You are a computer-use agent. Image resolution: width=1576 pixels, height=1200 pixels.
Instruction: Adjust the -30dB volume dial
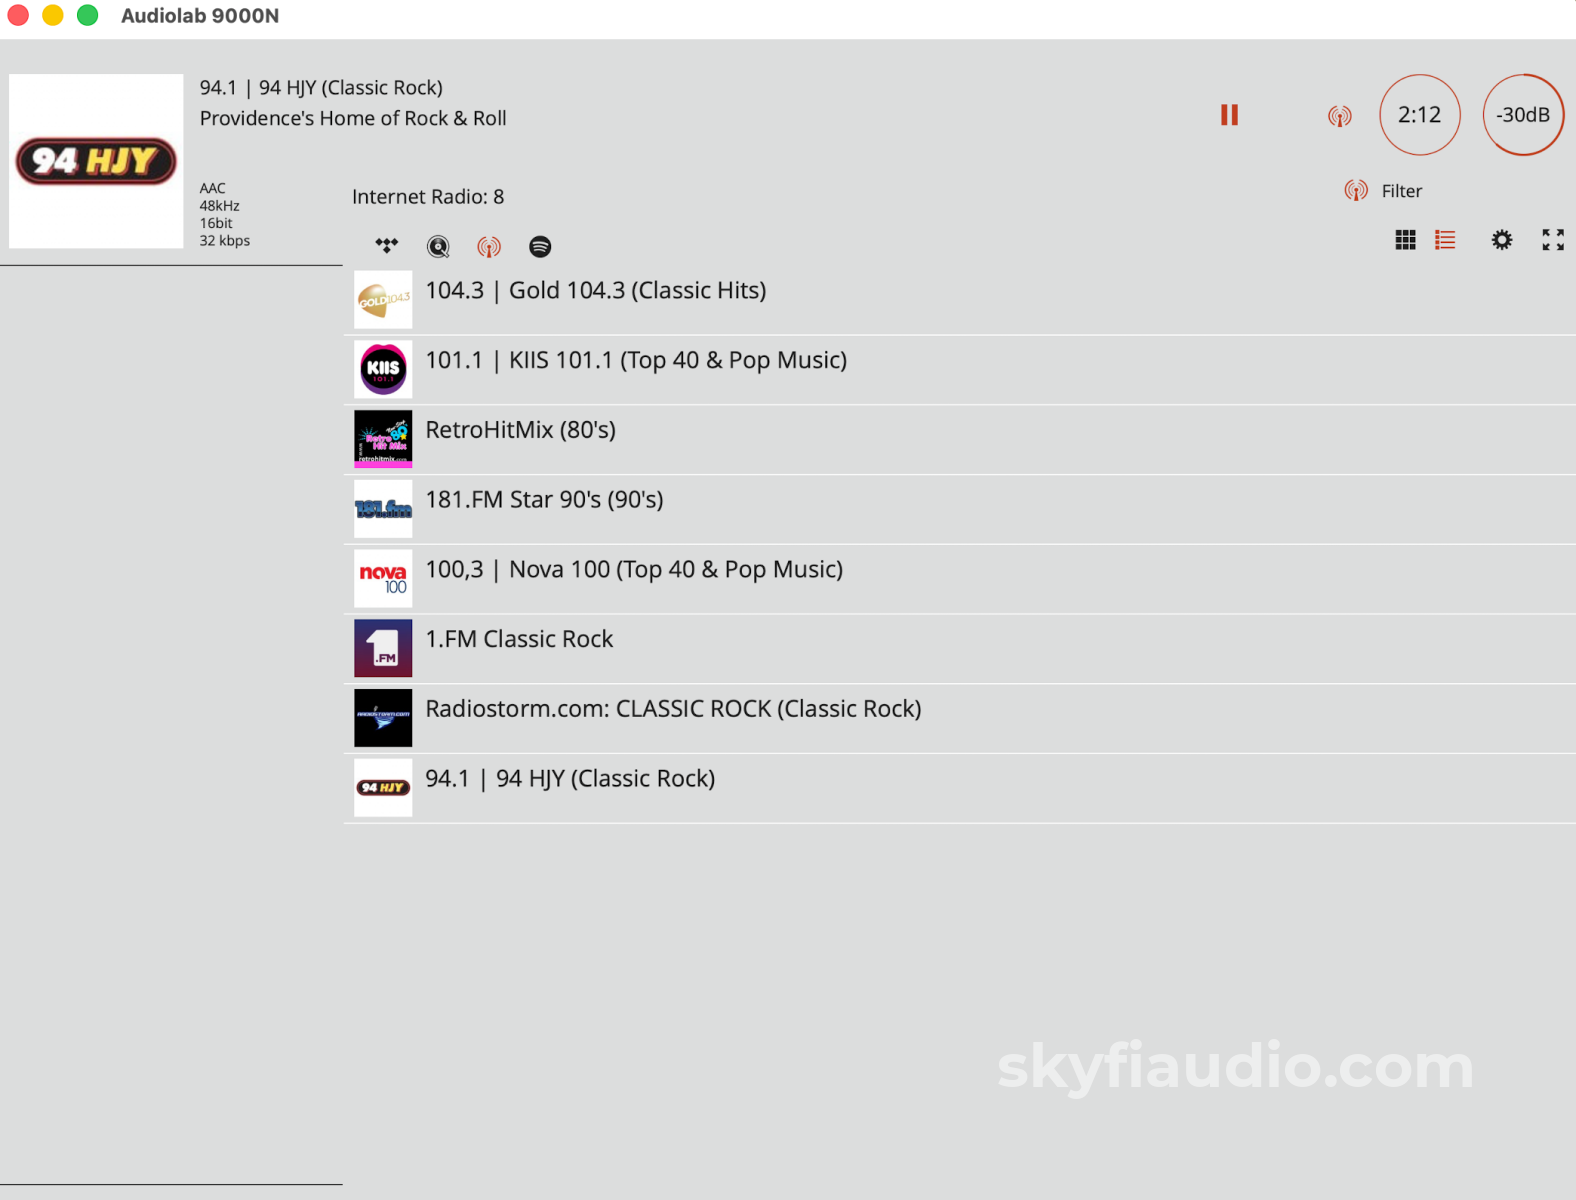pyautogui.click(x=1523, y=115)
